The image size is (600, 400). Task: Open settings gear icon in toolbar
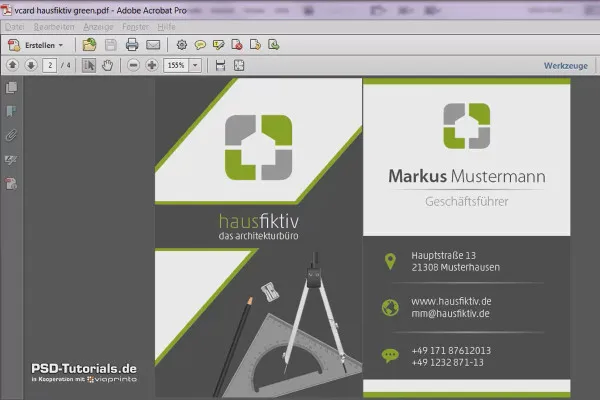[x=182, y=45]
